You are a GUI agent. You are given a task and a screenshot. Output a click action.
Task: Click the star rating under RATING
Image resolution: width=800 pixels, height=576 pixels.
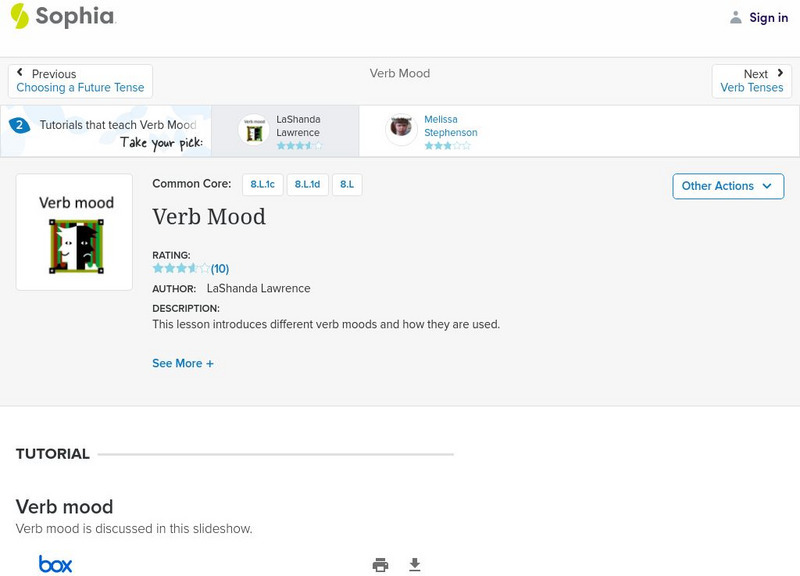pyautogui.click(x=181, y=269)
